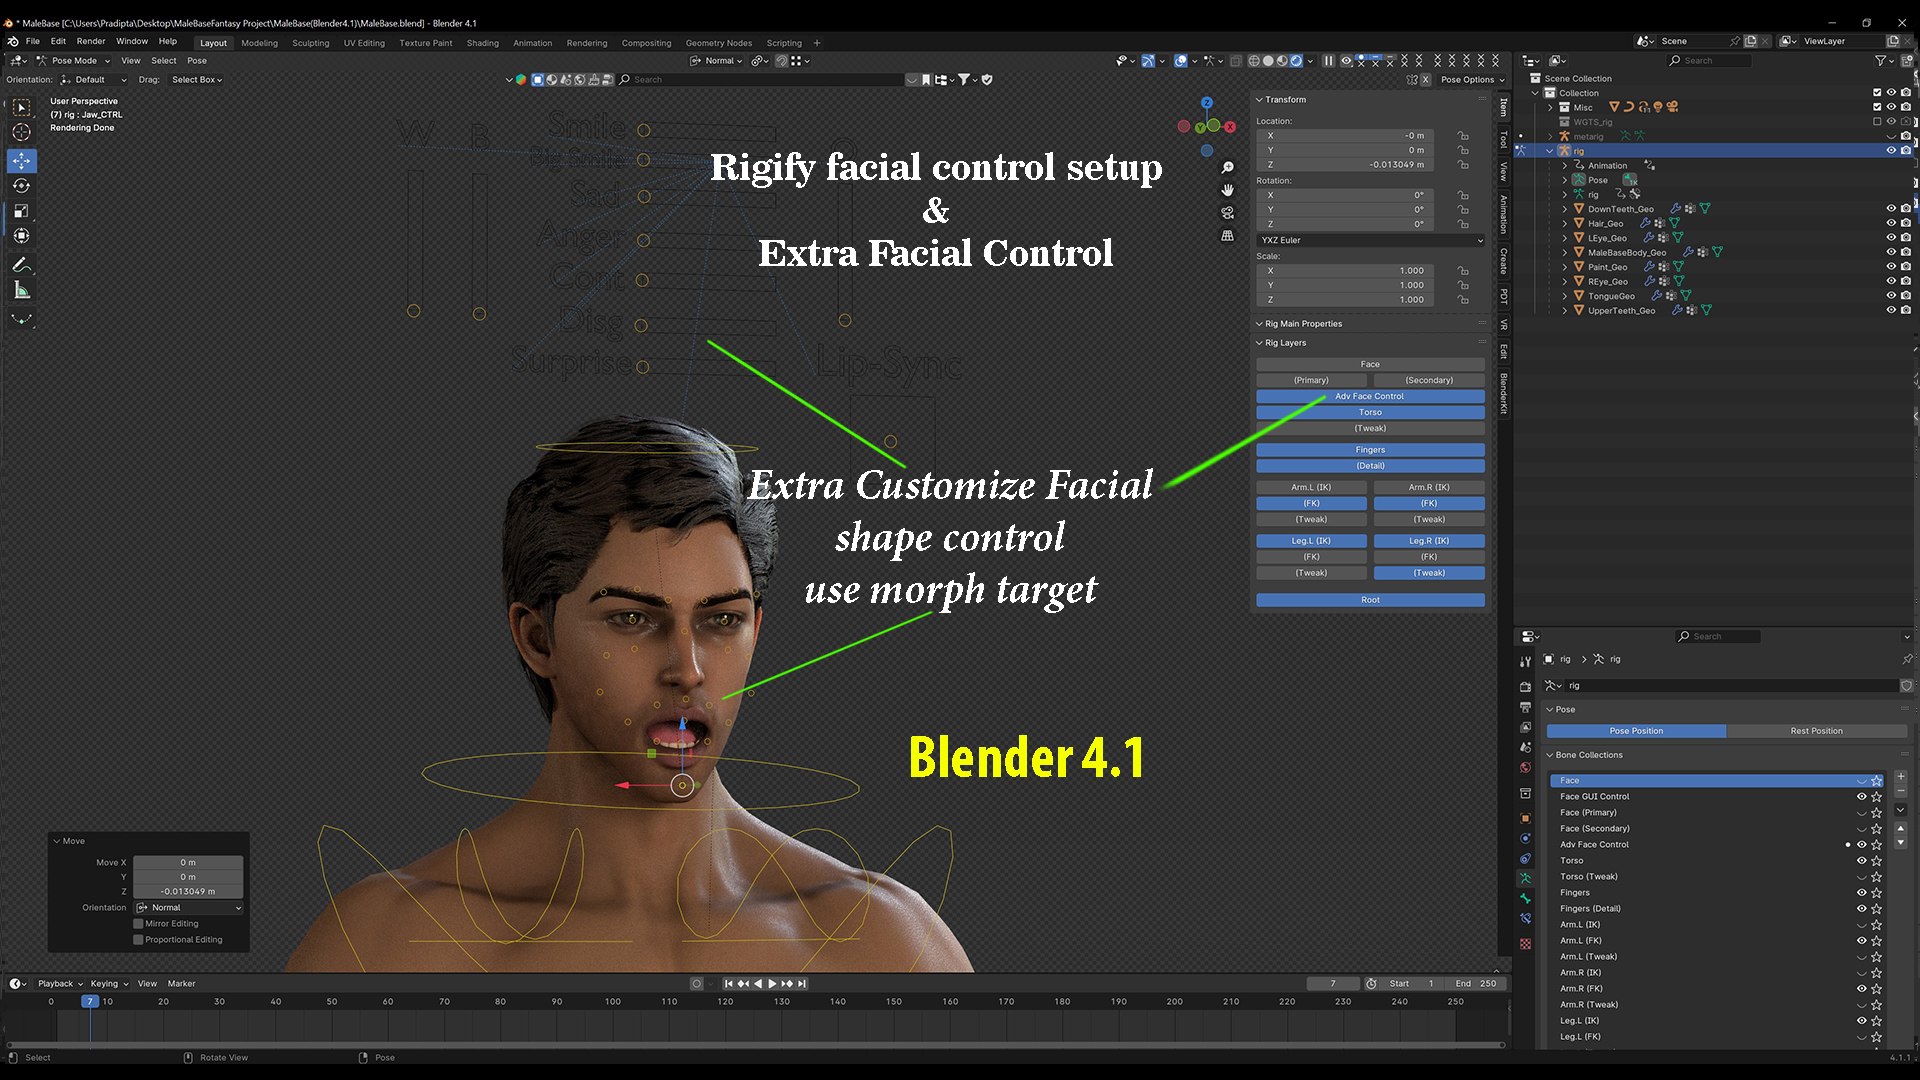This screenshot has height=1080, width=1920.
Task: Open Bone Constraint properties tab icon
Action: [1525, 918]
